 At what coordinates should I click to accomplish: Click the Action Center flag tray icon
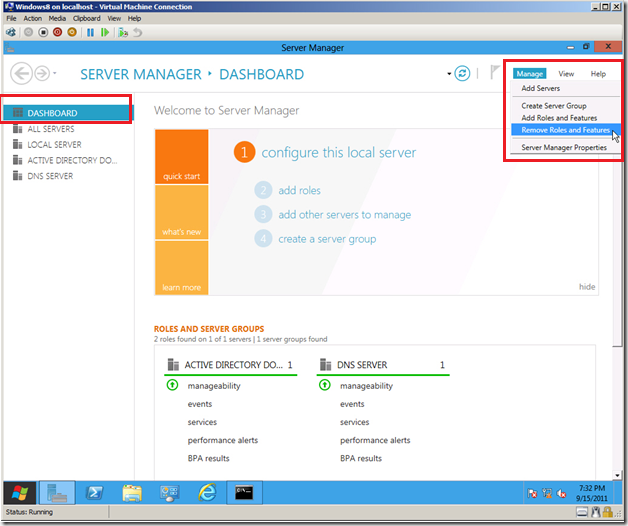click(x=532, y=494)
